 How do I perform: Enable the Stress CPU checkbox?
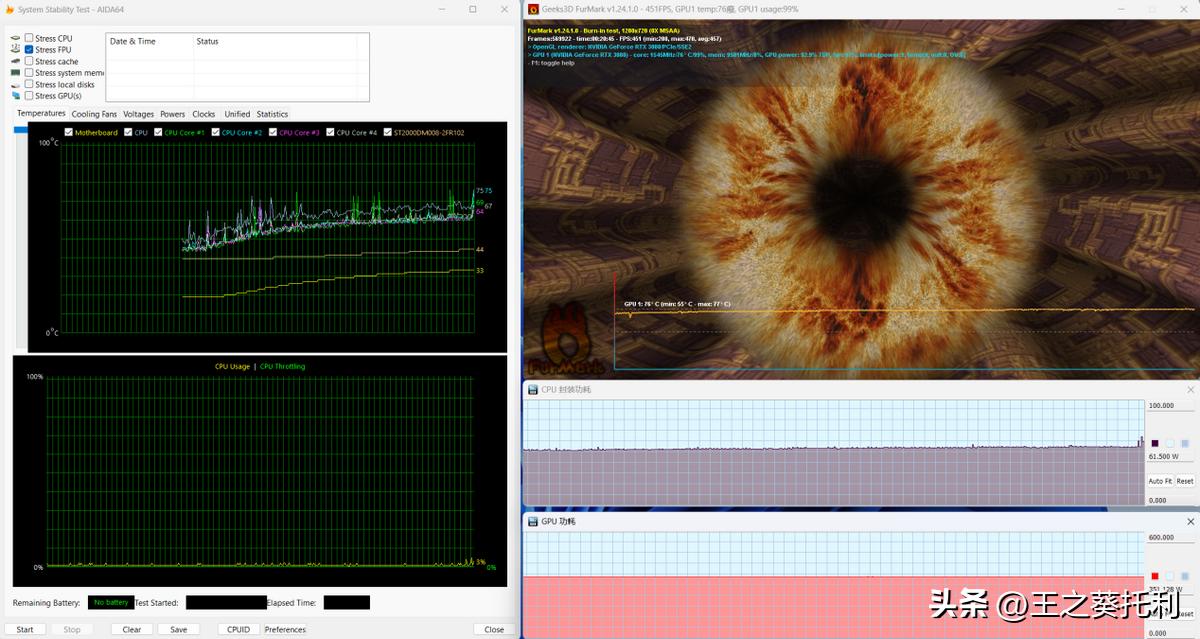coord(29,38)
